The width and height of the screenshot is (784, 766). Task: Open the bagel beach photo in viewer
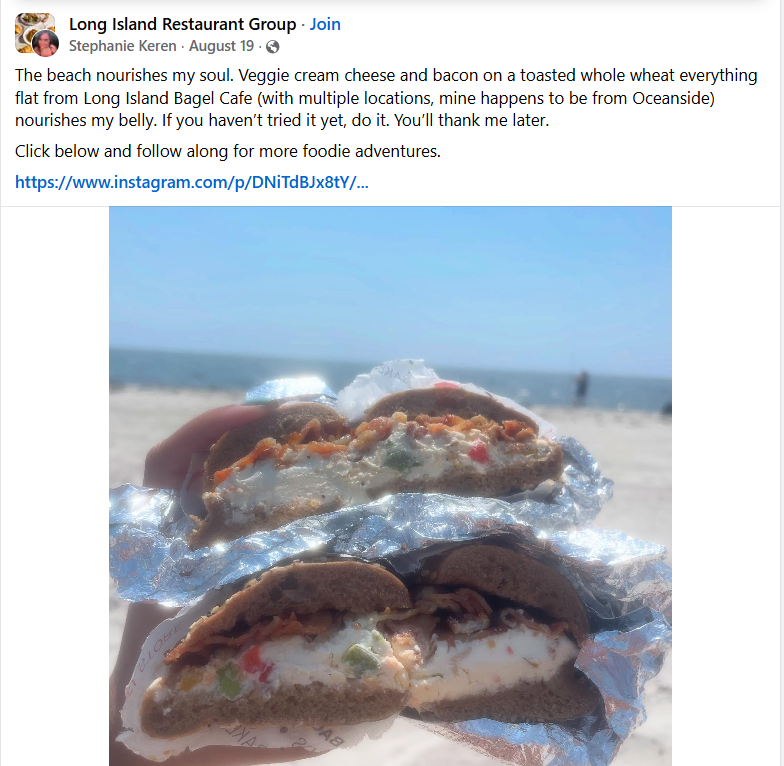pyautogui.click(x=390, y=486)
